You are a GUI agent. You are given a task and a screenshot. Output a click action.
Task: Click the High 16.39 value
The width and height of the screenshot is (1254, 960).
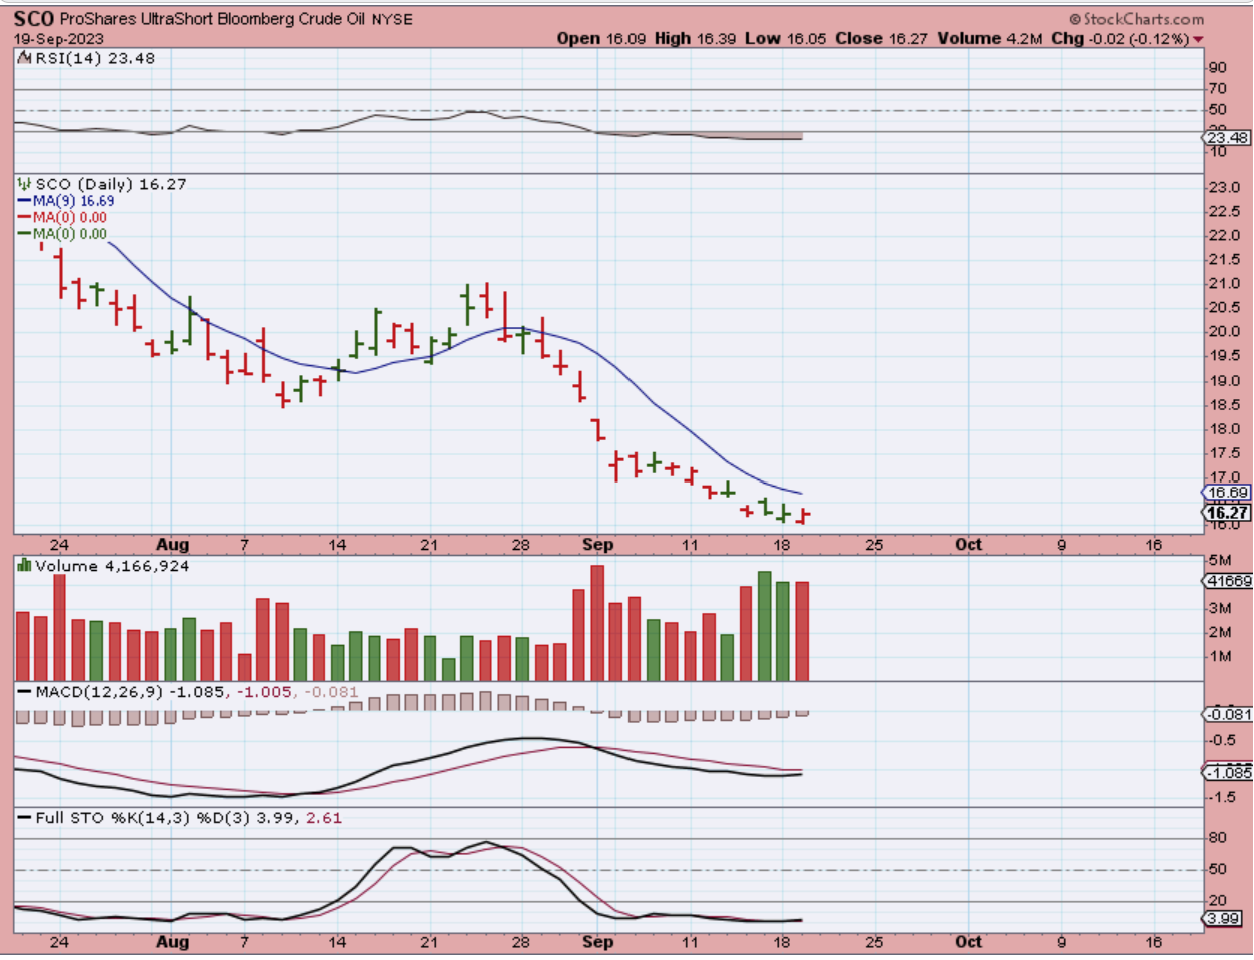tap(697, 38)
